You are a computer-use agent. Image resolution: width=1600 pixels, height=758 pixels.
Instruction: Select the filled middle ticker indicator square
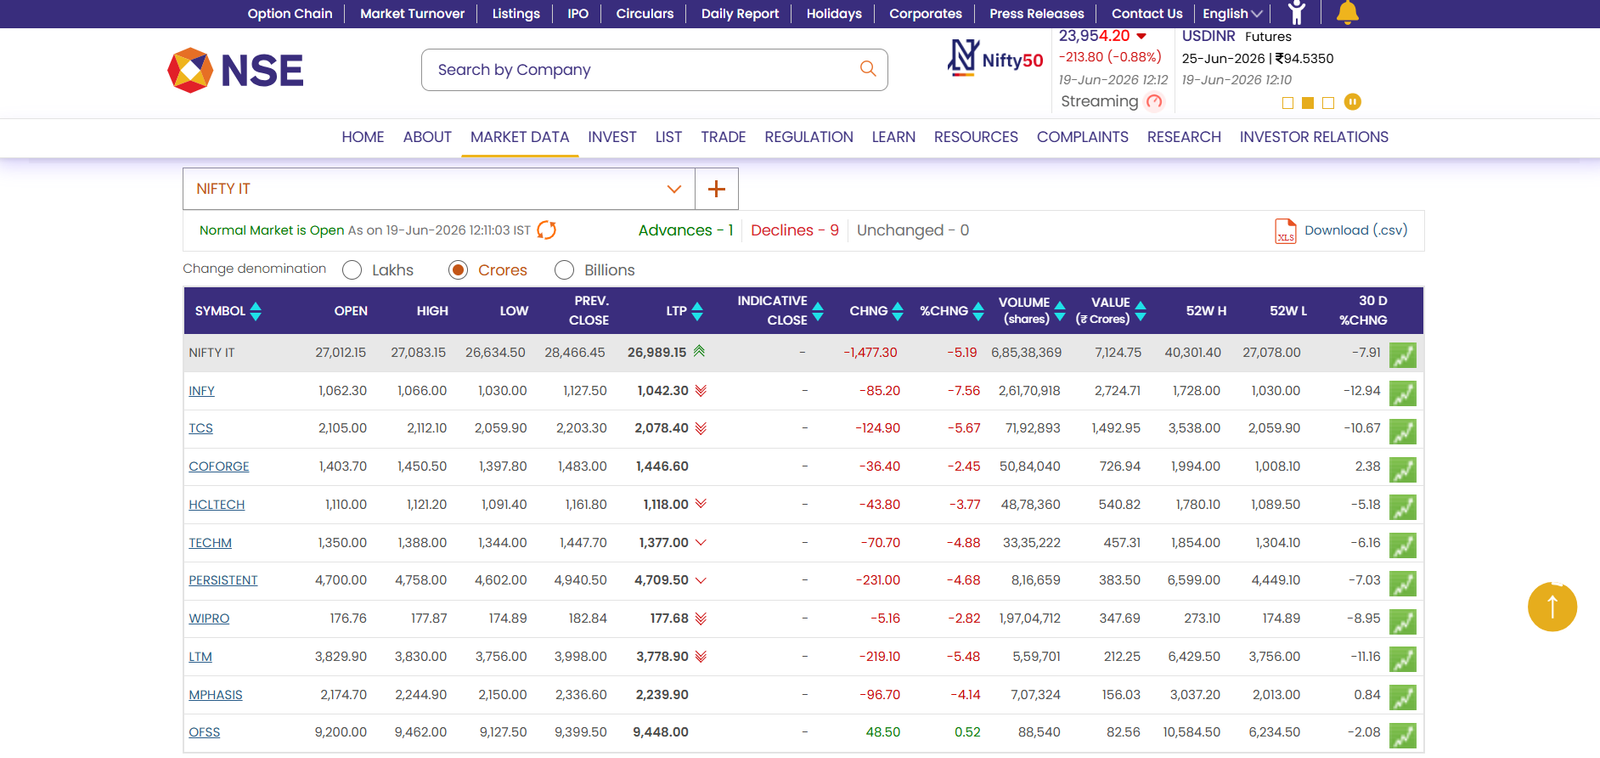click(1308, 103)
